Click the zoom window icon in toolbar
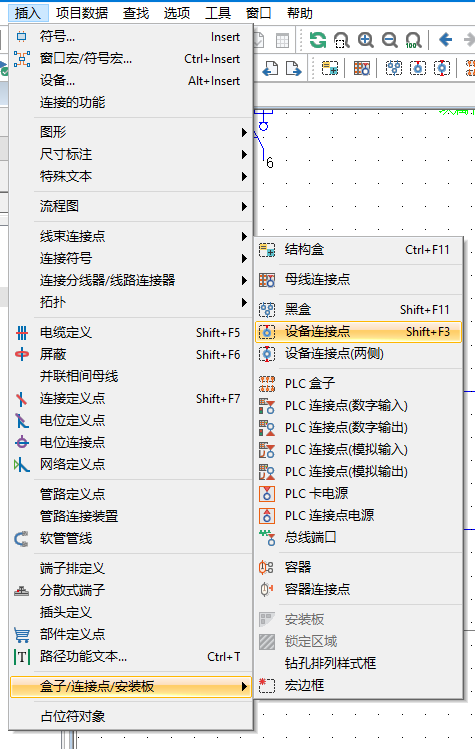 (342, 40)
